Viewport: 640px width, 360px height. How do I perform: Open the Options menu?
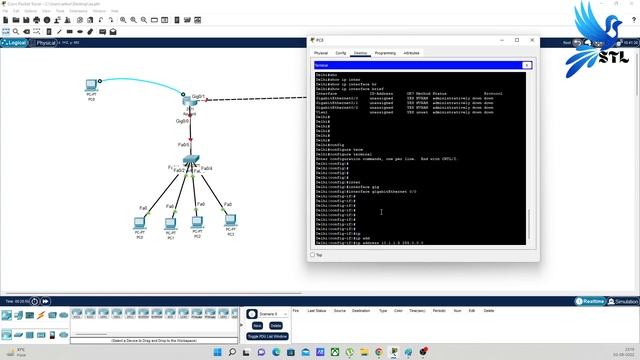tap(31, 11)
